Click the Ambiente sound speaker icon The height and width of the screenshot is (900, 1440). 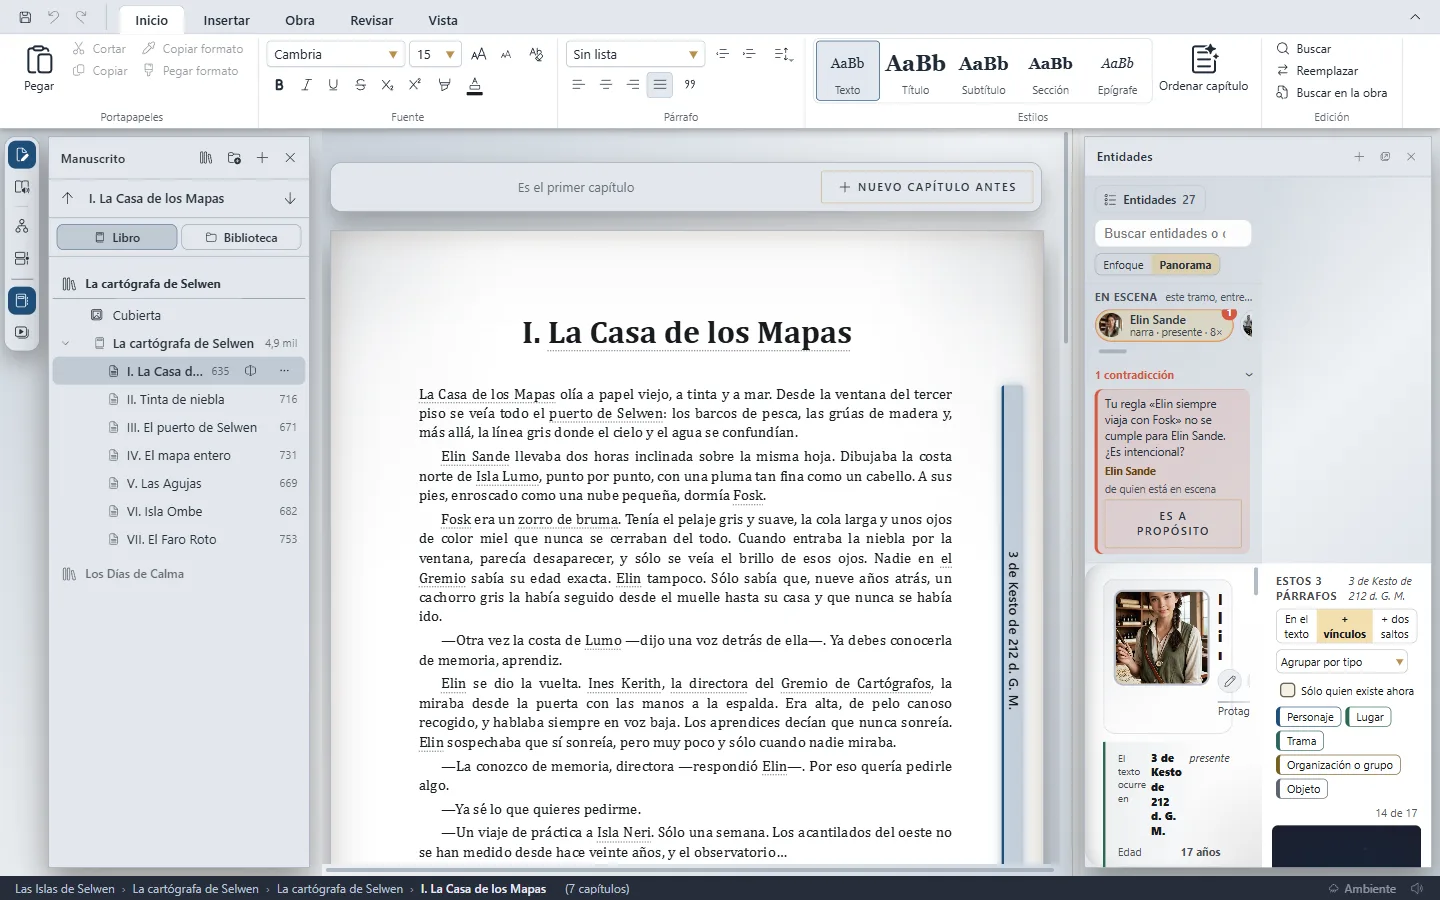tap(1417, 888)
